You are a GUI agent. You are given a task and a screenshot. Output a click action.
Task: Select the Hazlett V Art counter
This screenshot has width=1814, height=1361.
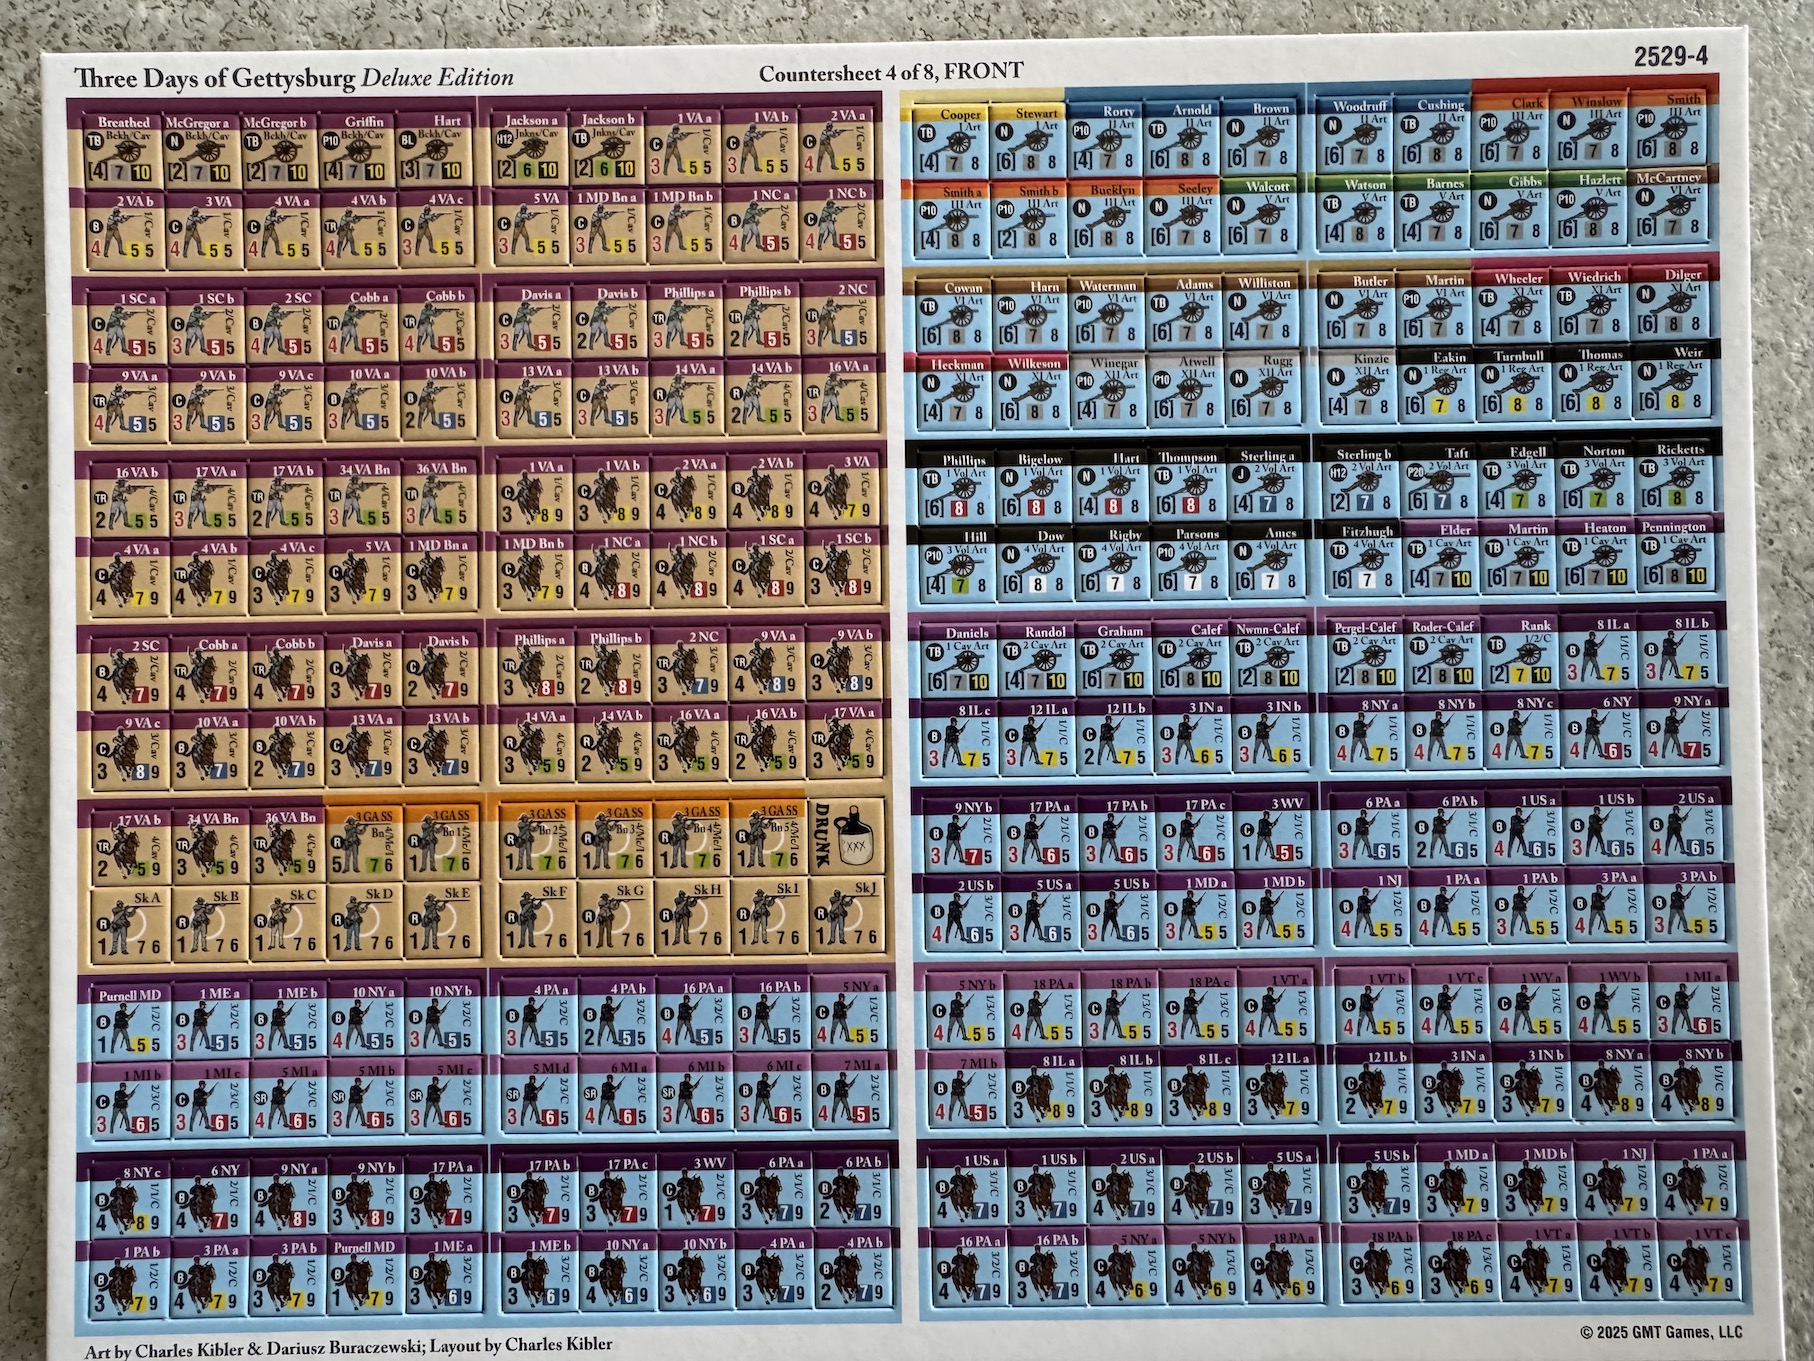point(1592,211)
